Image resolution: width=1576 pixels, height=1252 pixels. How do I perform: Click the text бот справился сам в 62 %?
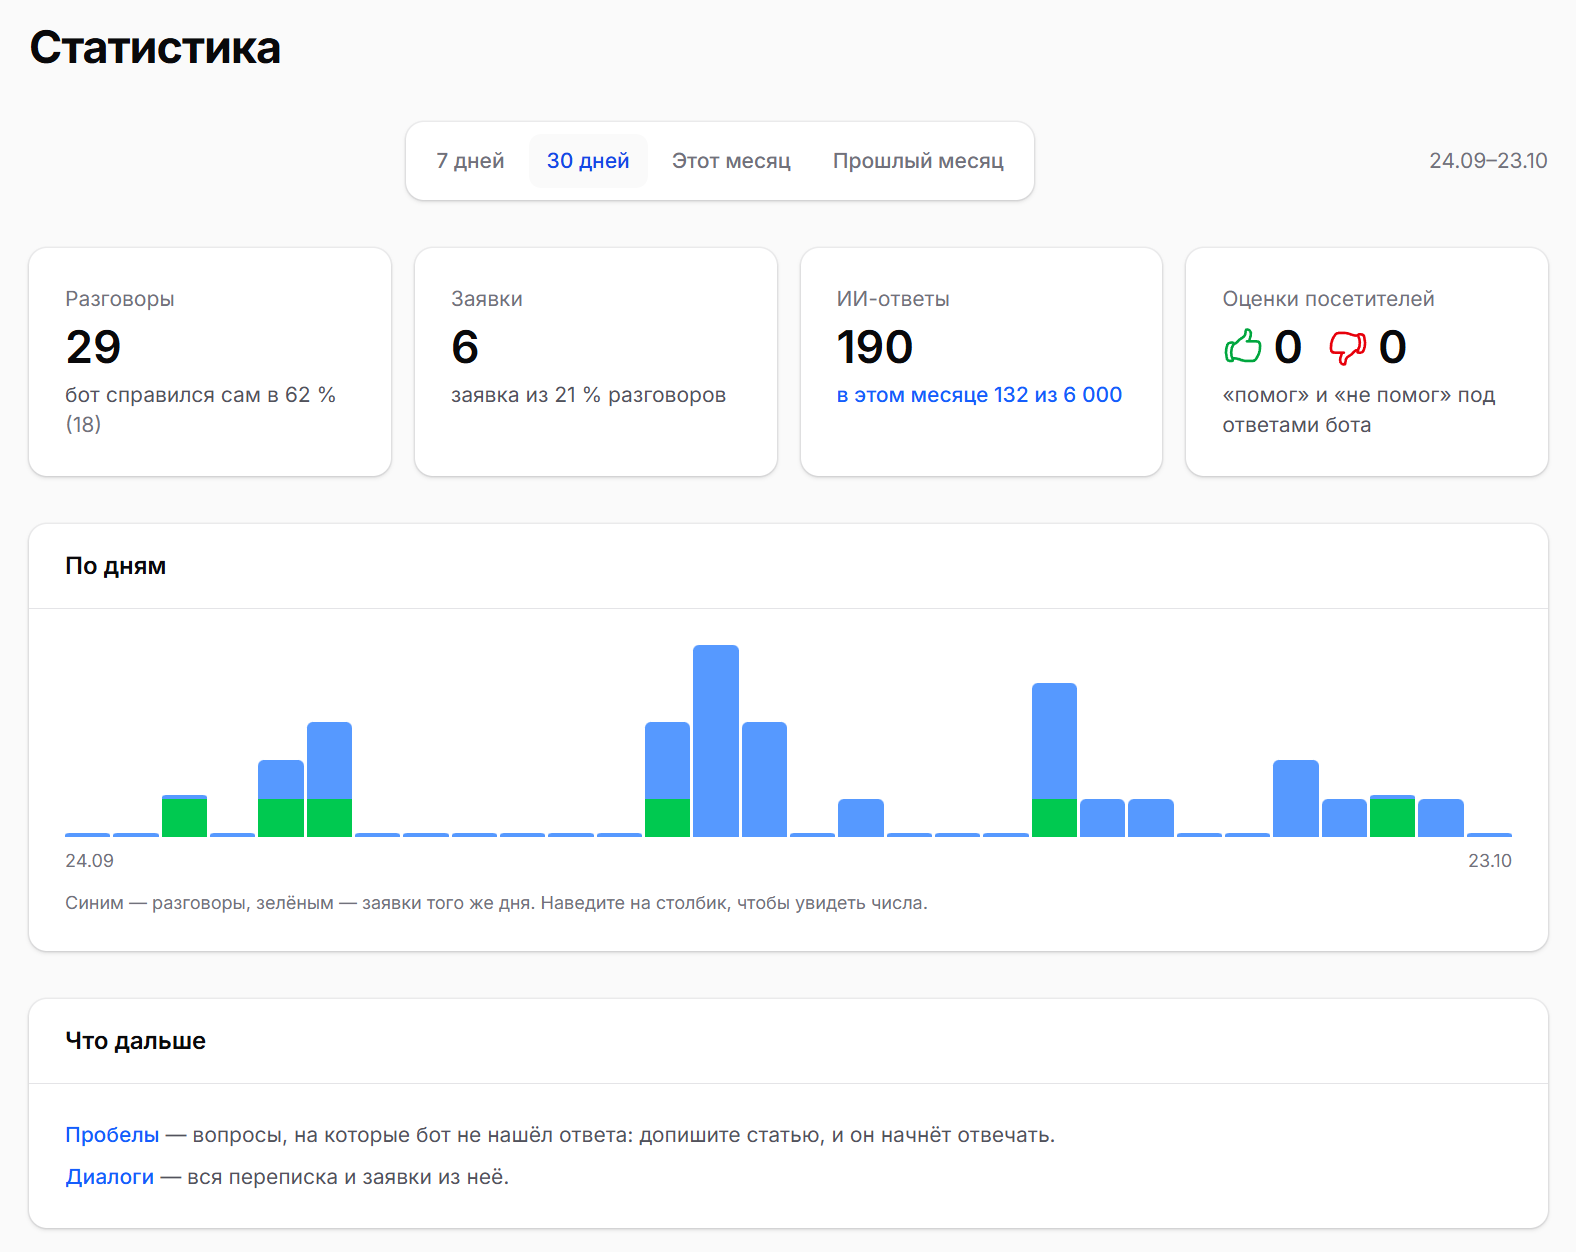[x=200, y=395]
